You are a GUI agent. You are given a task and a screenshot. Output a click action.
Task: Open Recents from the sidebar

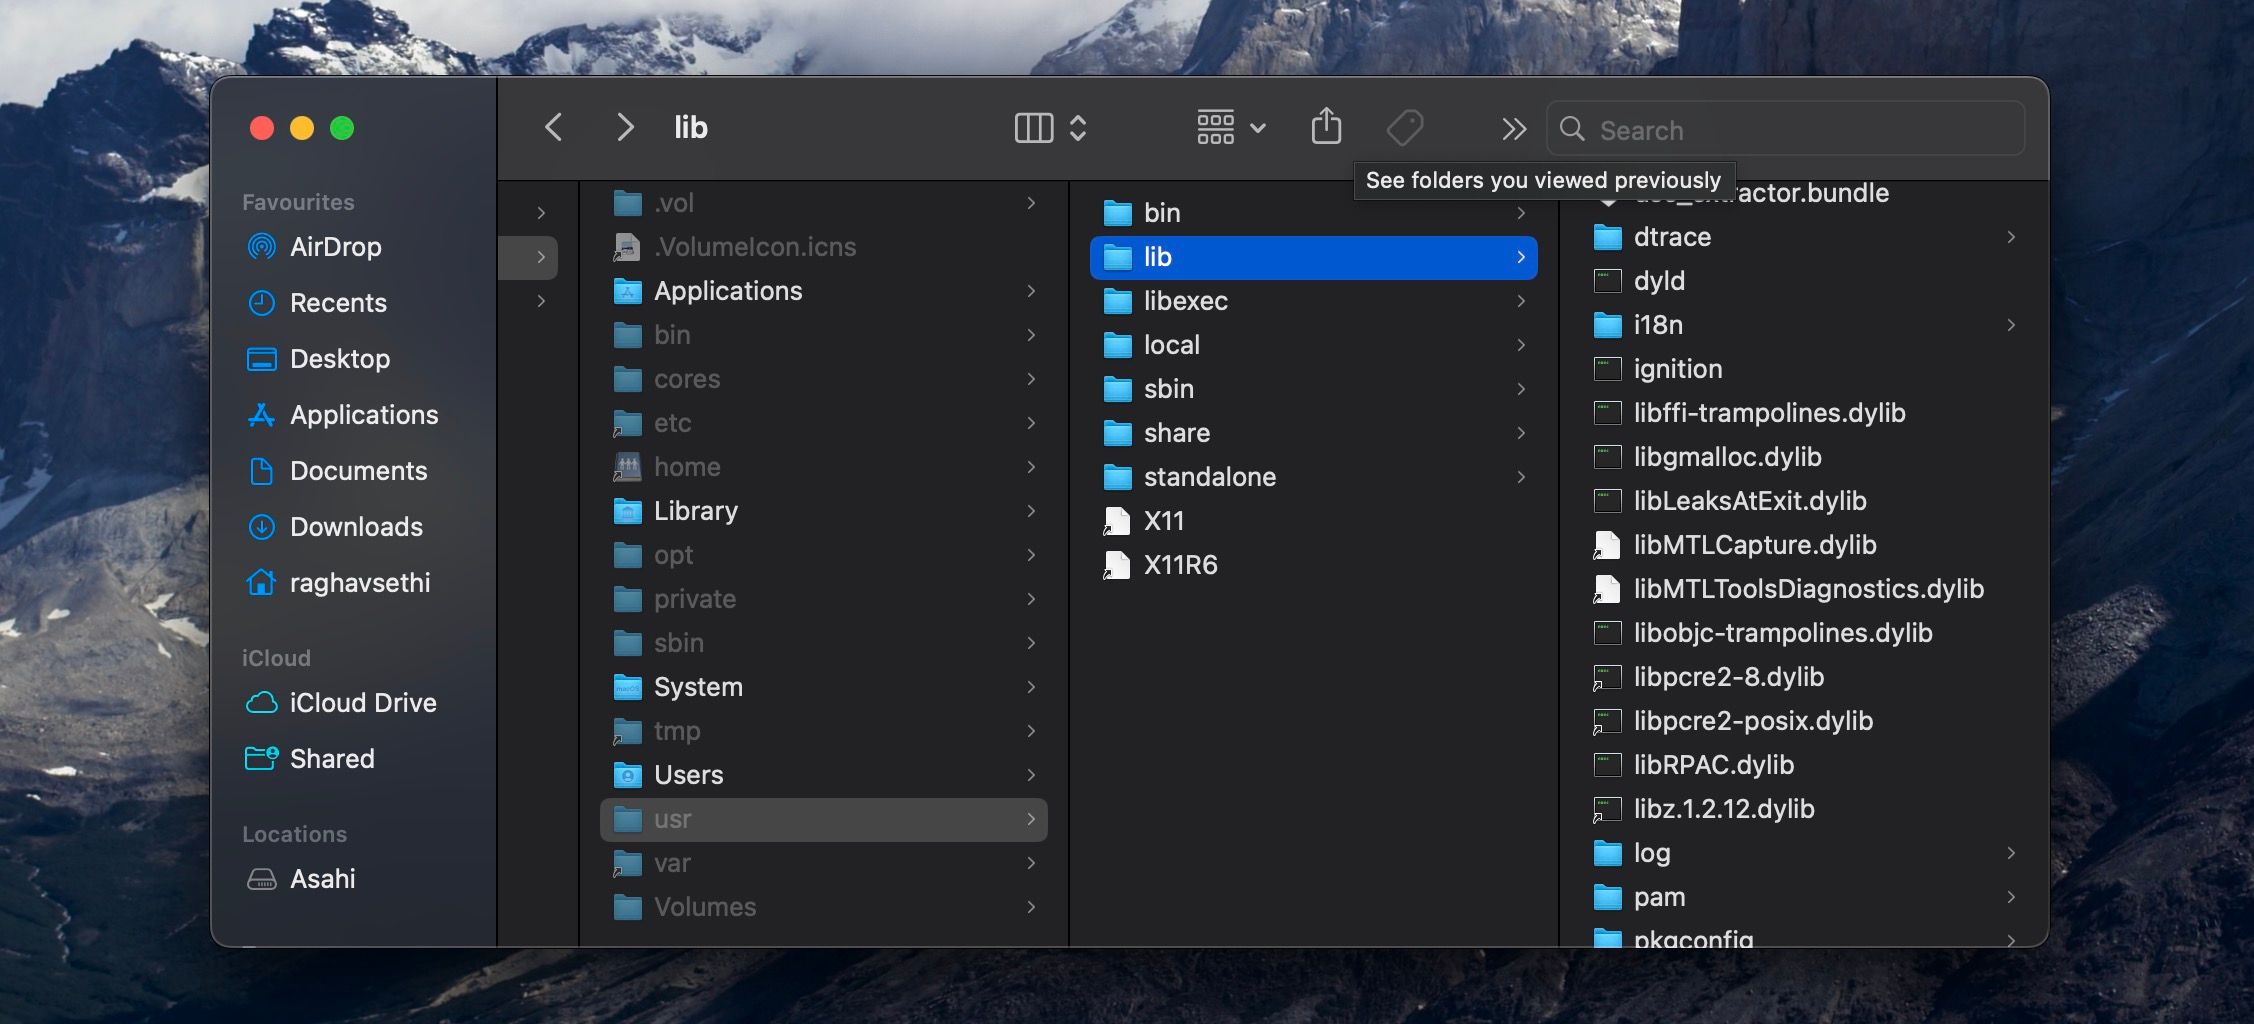pyautogui.click(x=338, y=303)
